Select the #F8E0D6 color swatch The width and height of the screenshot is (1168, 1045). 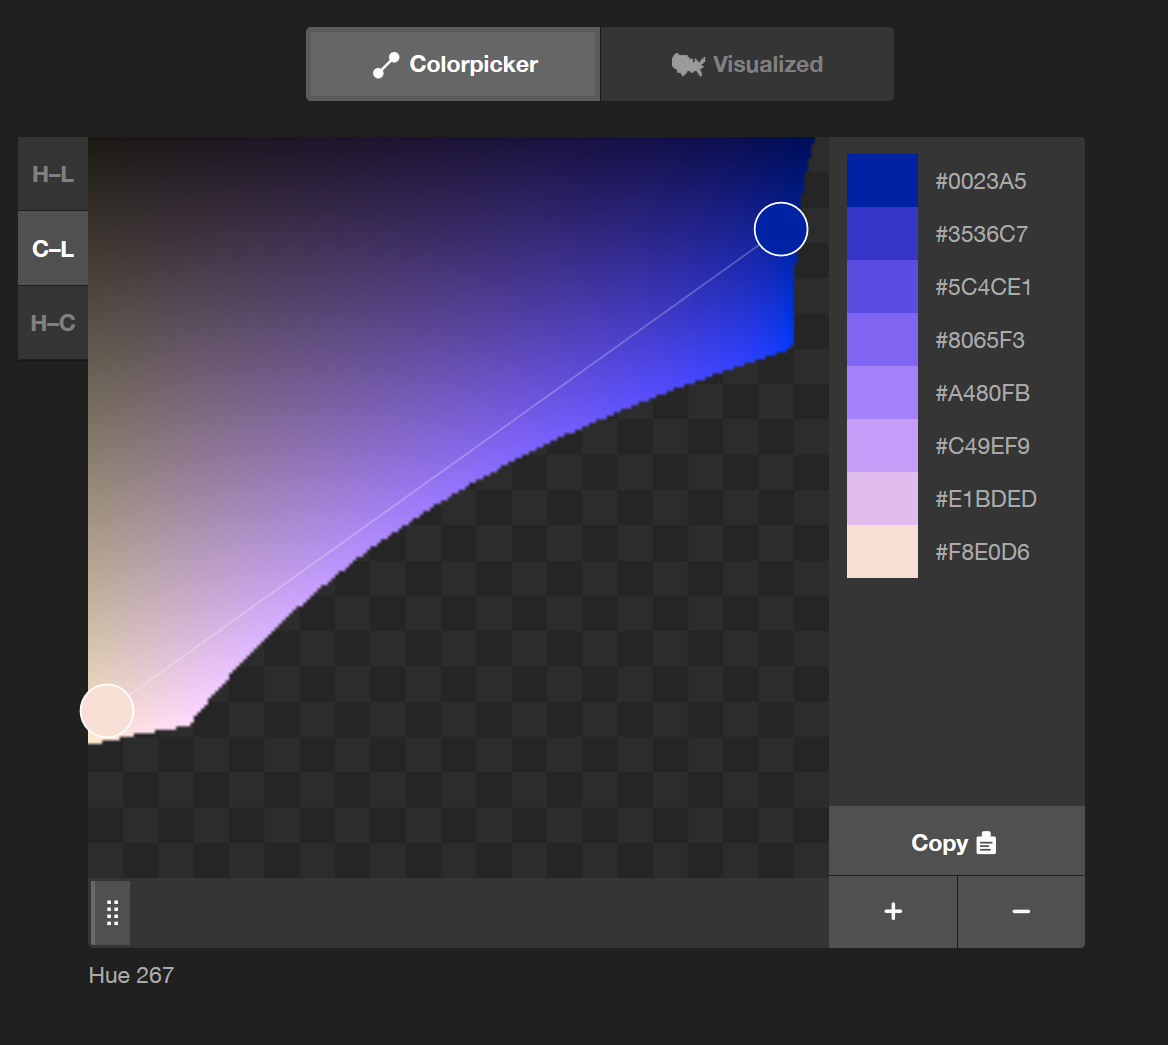(882, 552)
